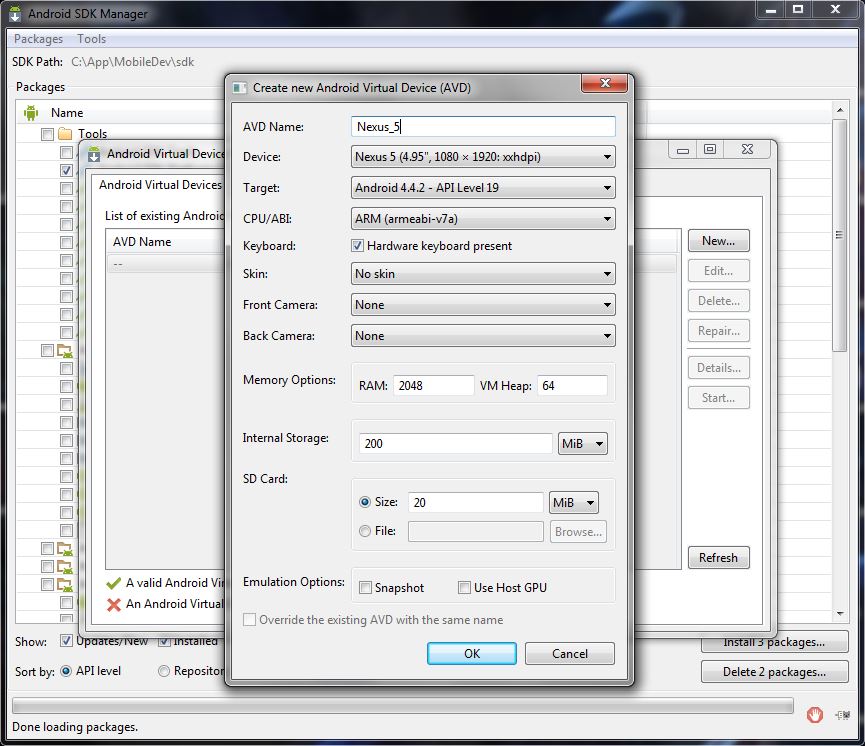Open SD Card size MiB unit dropdown
865x746 pixels.
tap(574, 503)
